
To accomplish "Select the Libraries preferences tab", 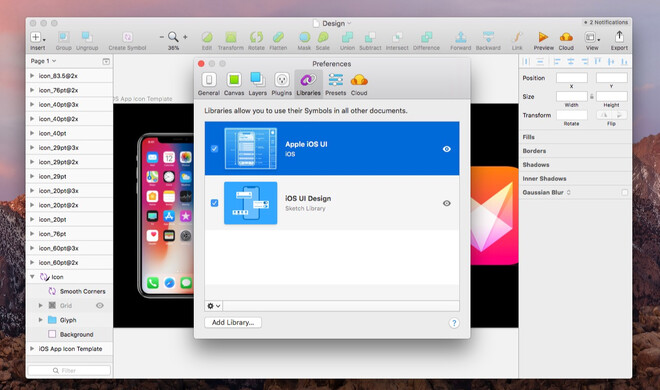I will 308,84.
